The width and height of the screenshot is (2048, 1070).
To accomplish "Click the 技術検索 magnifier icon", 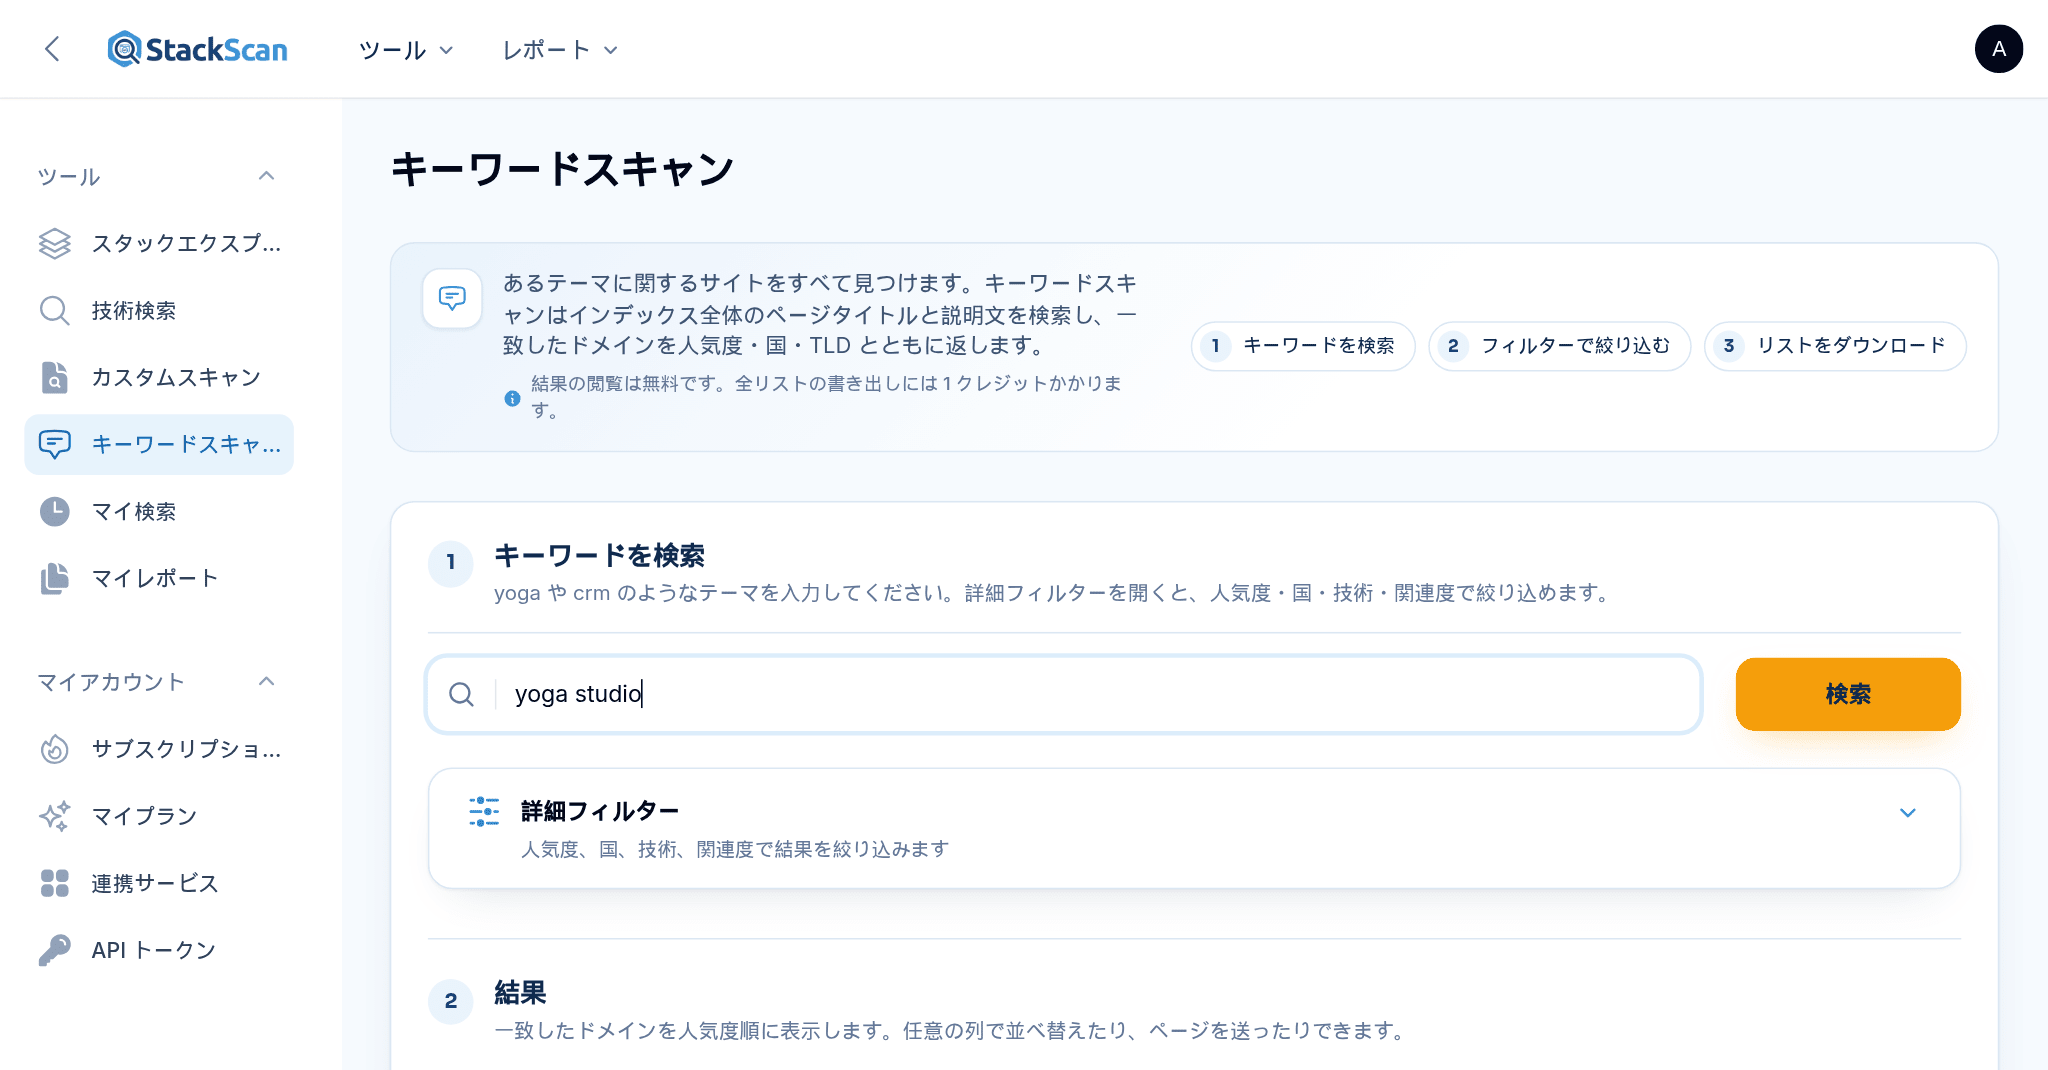I will pos(55,311).
